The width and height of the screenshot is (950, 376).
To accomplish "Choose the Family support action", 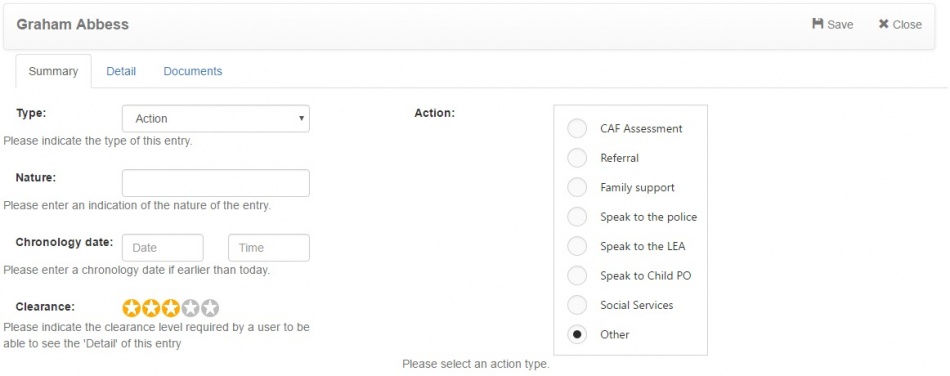I will [577, 187].
